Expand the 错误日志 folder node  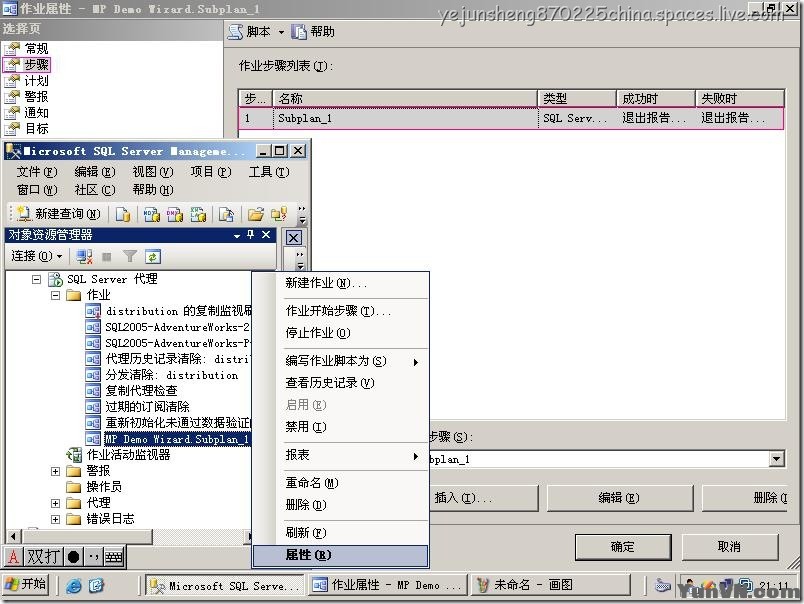(x=55, y=519)
